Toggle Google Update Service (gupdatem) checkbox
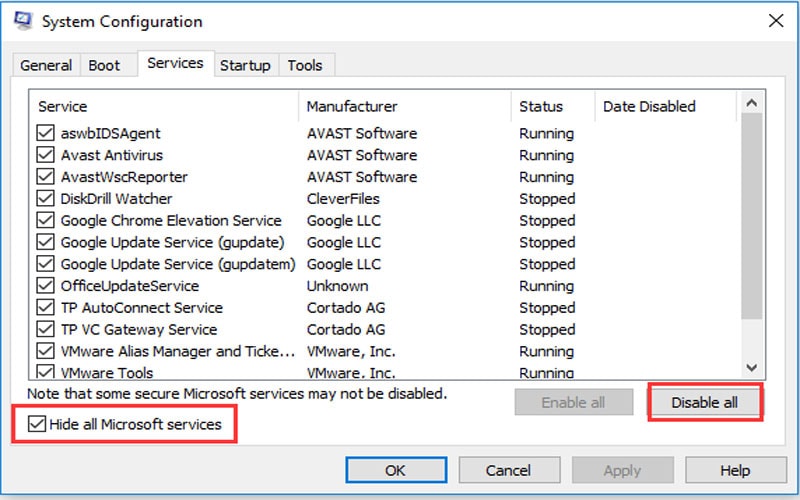800x500 pixels. [x=45, y=264]
